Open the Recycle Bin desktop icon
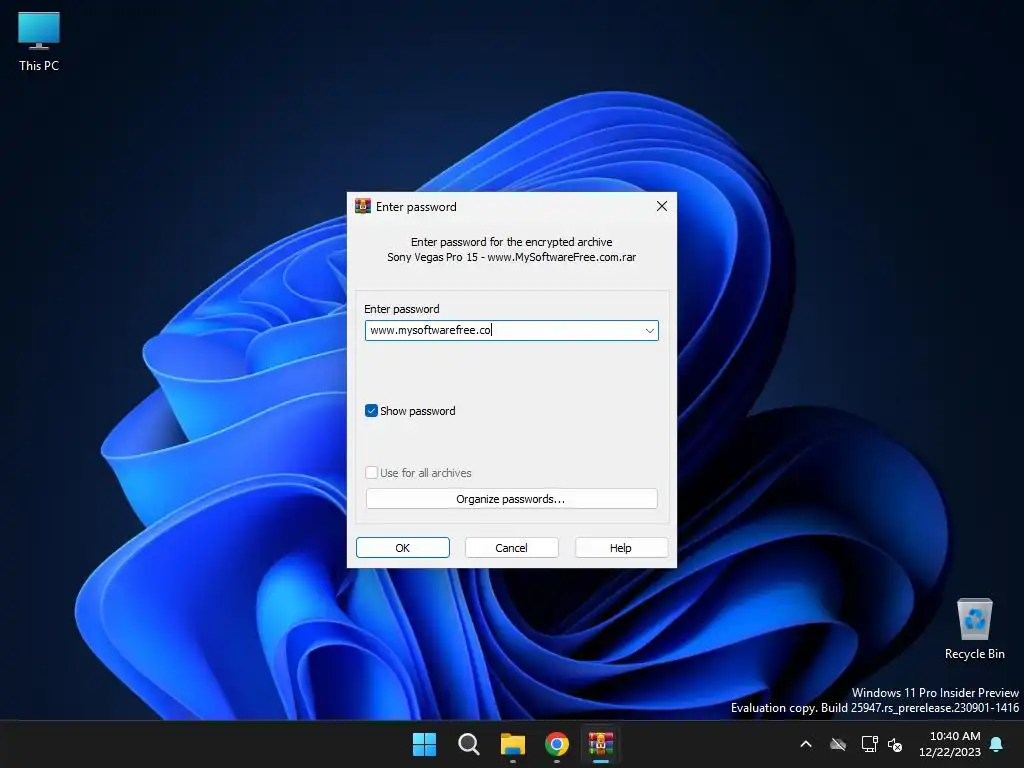 pyautogui.click(x=974, y=629)
